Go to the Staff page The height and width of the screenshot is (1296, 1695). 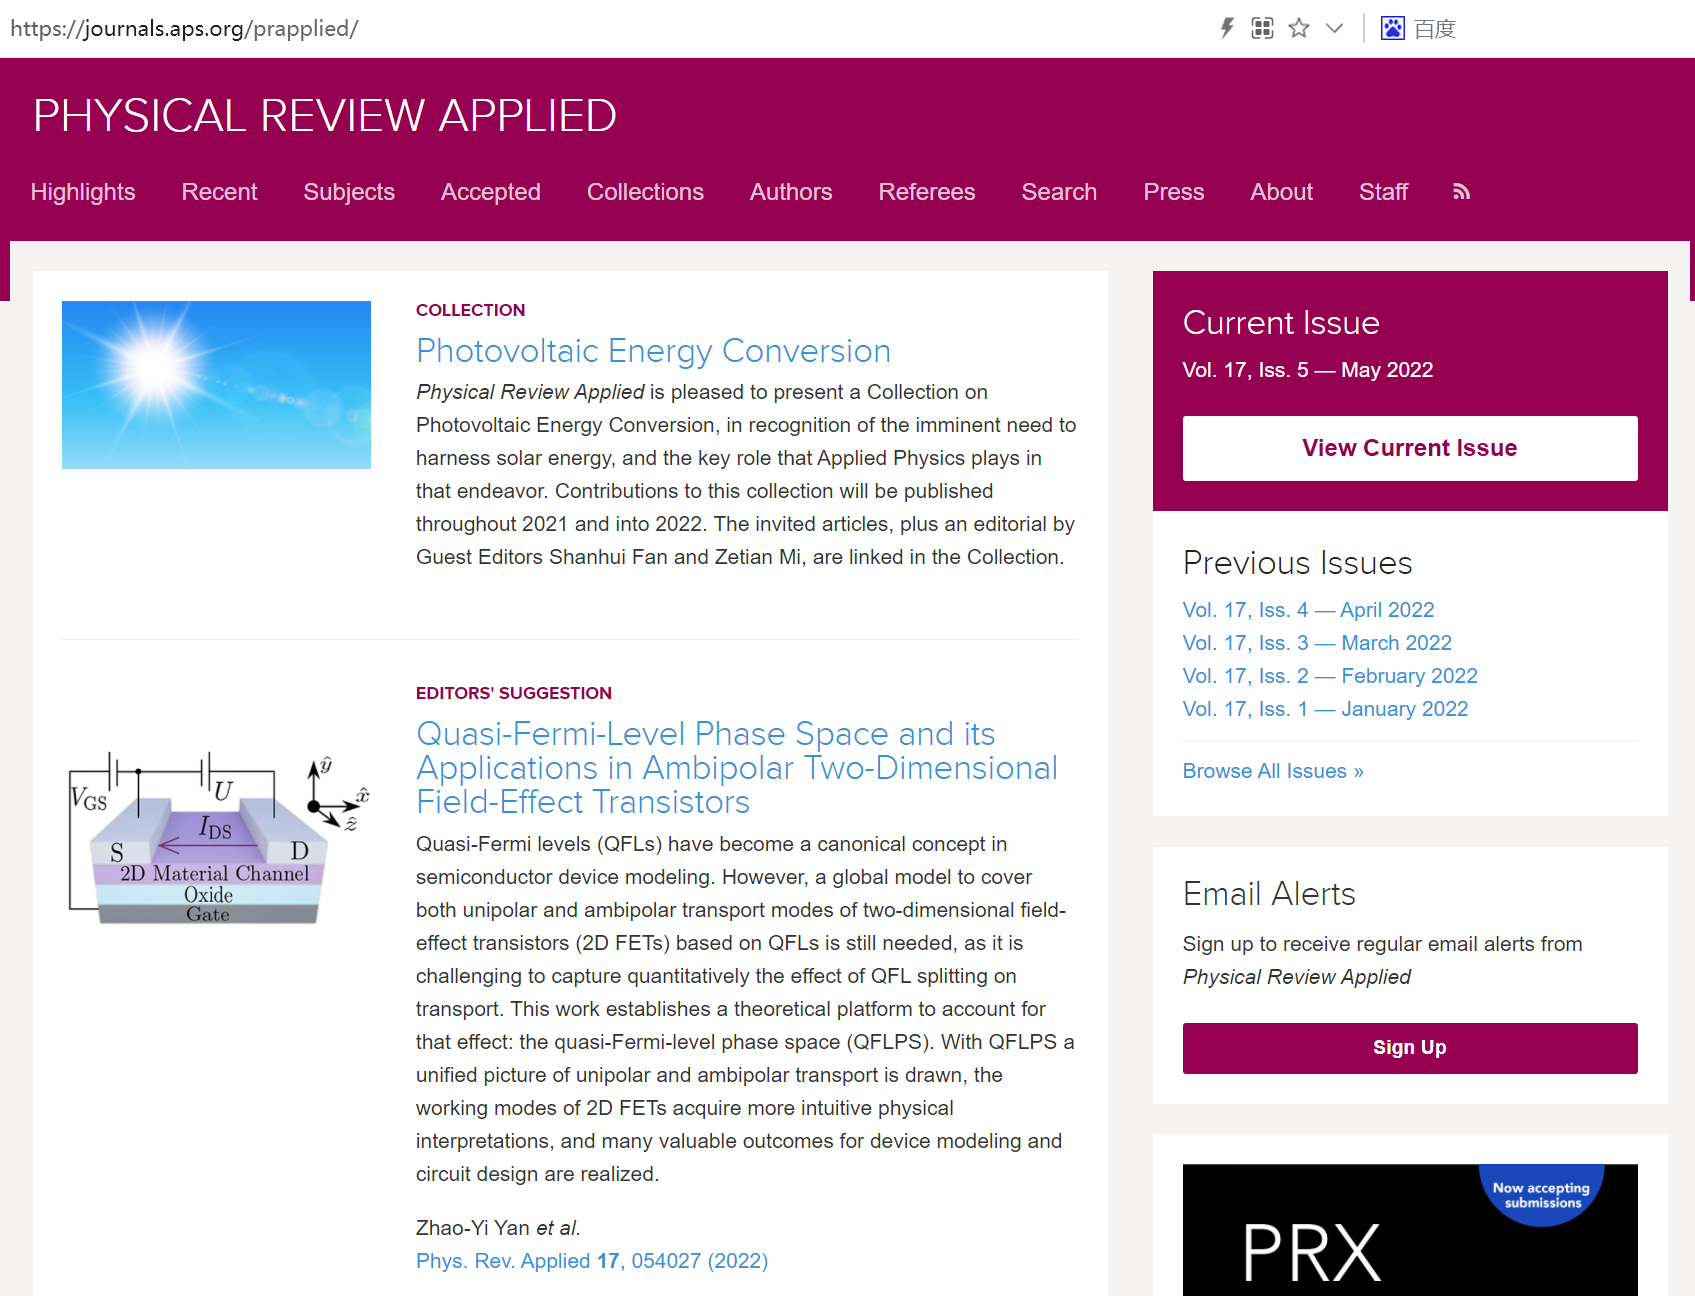pyautogui.click(x=1383, y=192)
